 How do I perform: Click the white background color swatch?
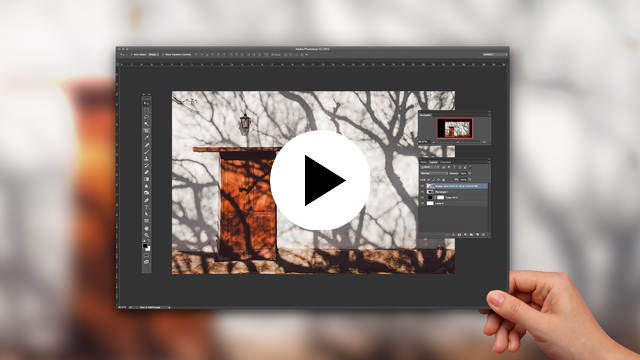click(x=148, y=249)
